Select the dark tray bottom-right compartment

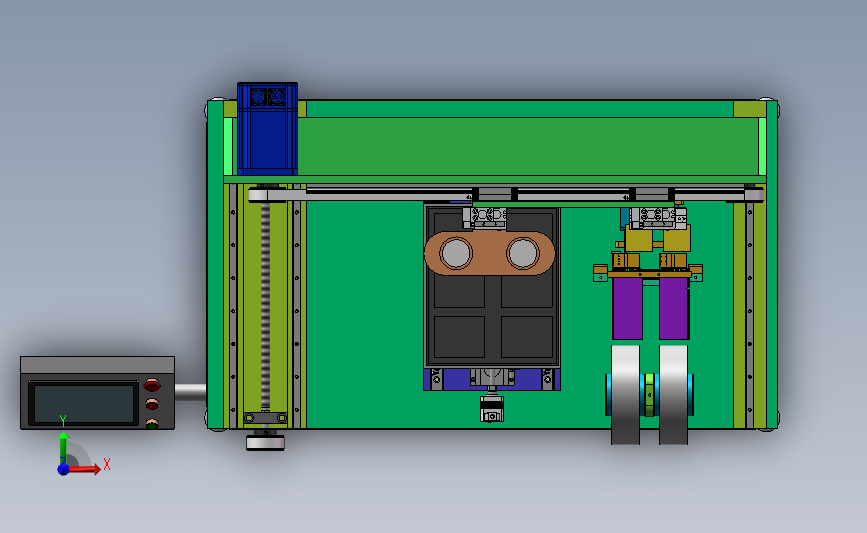[527, 337]
